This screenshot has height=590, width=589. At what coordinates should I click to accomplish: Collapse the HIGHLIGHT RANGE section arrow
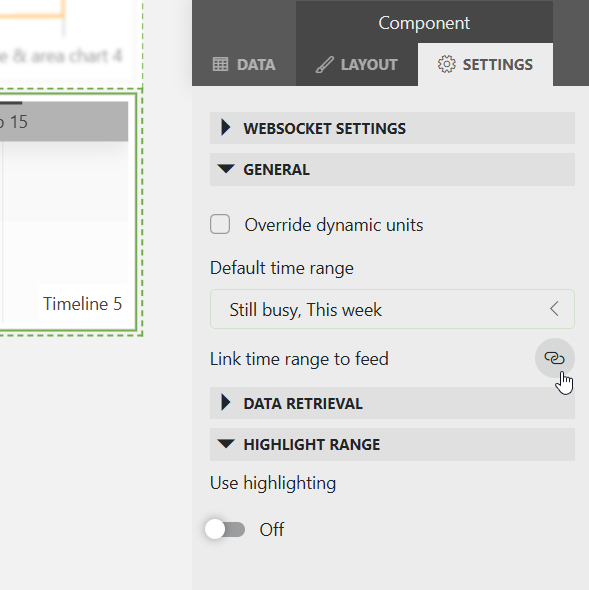click(x=226, y=444)
